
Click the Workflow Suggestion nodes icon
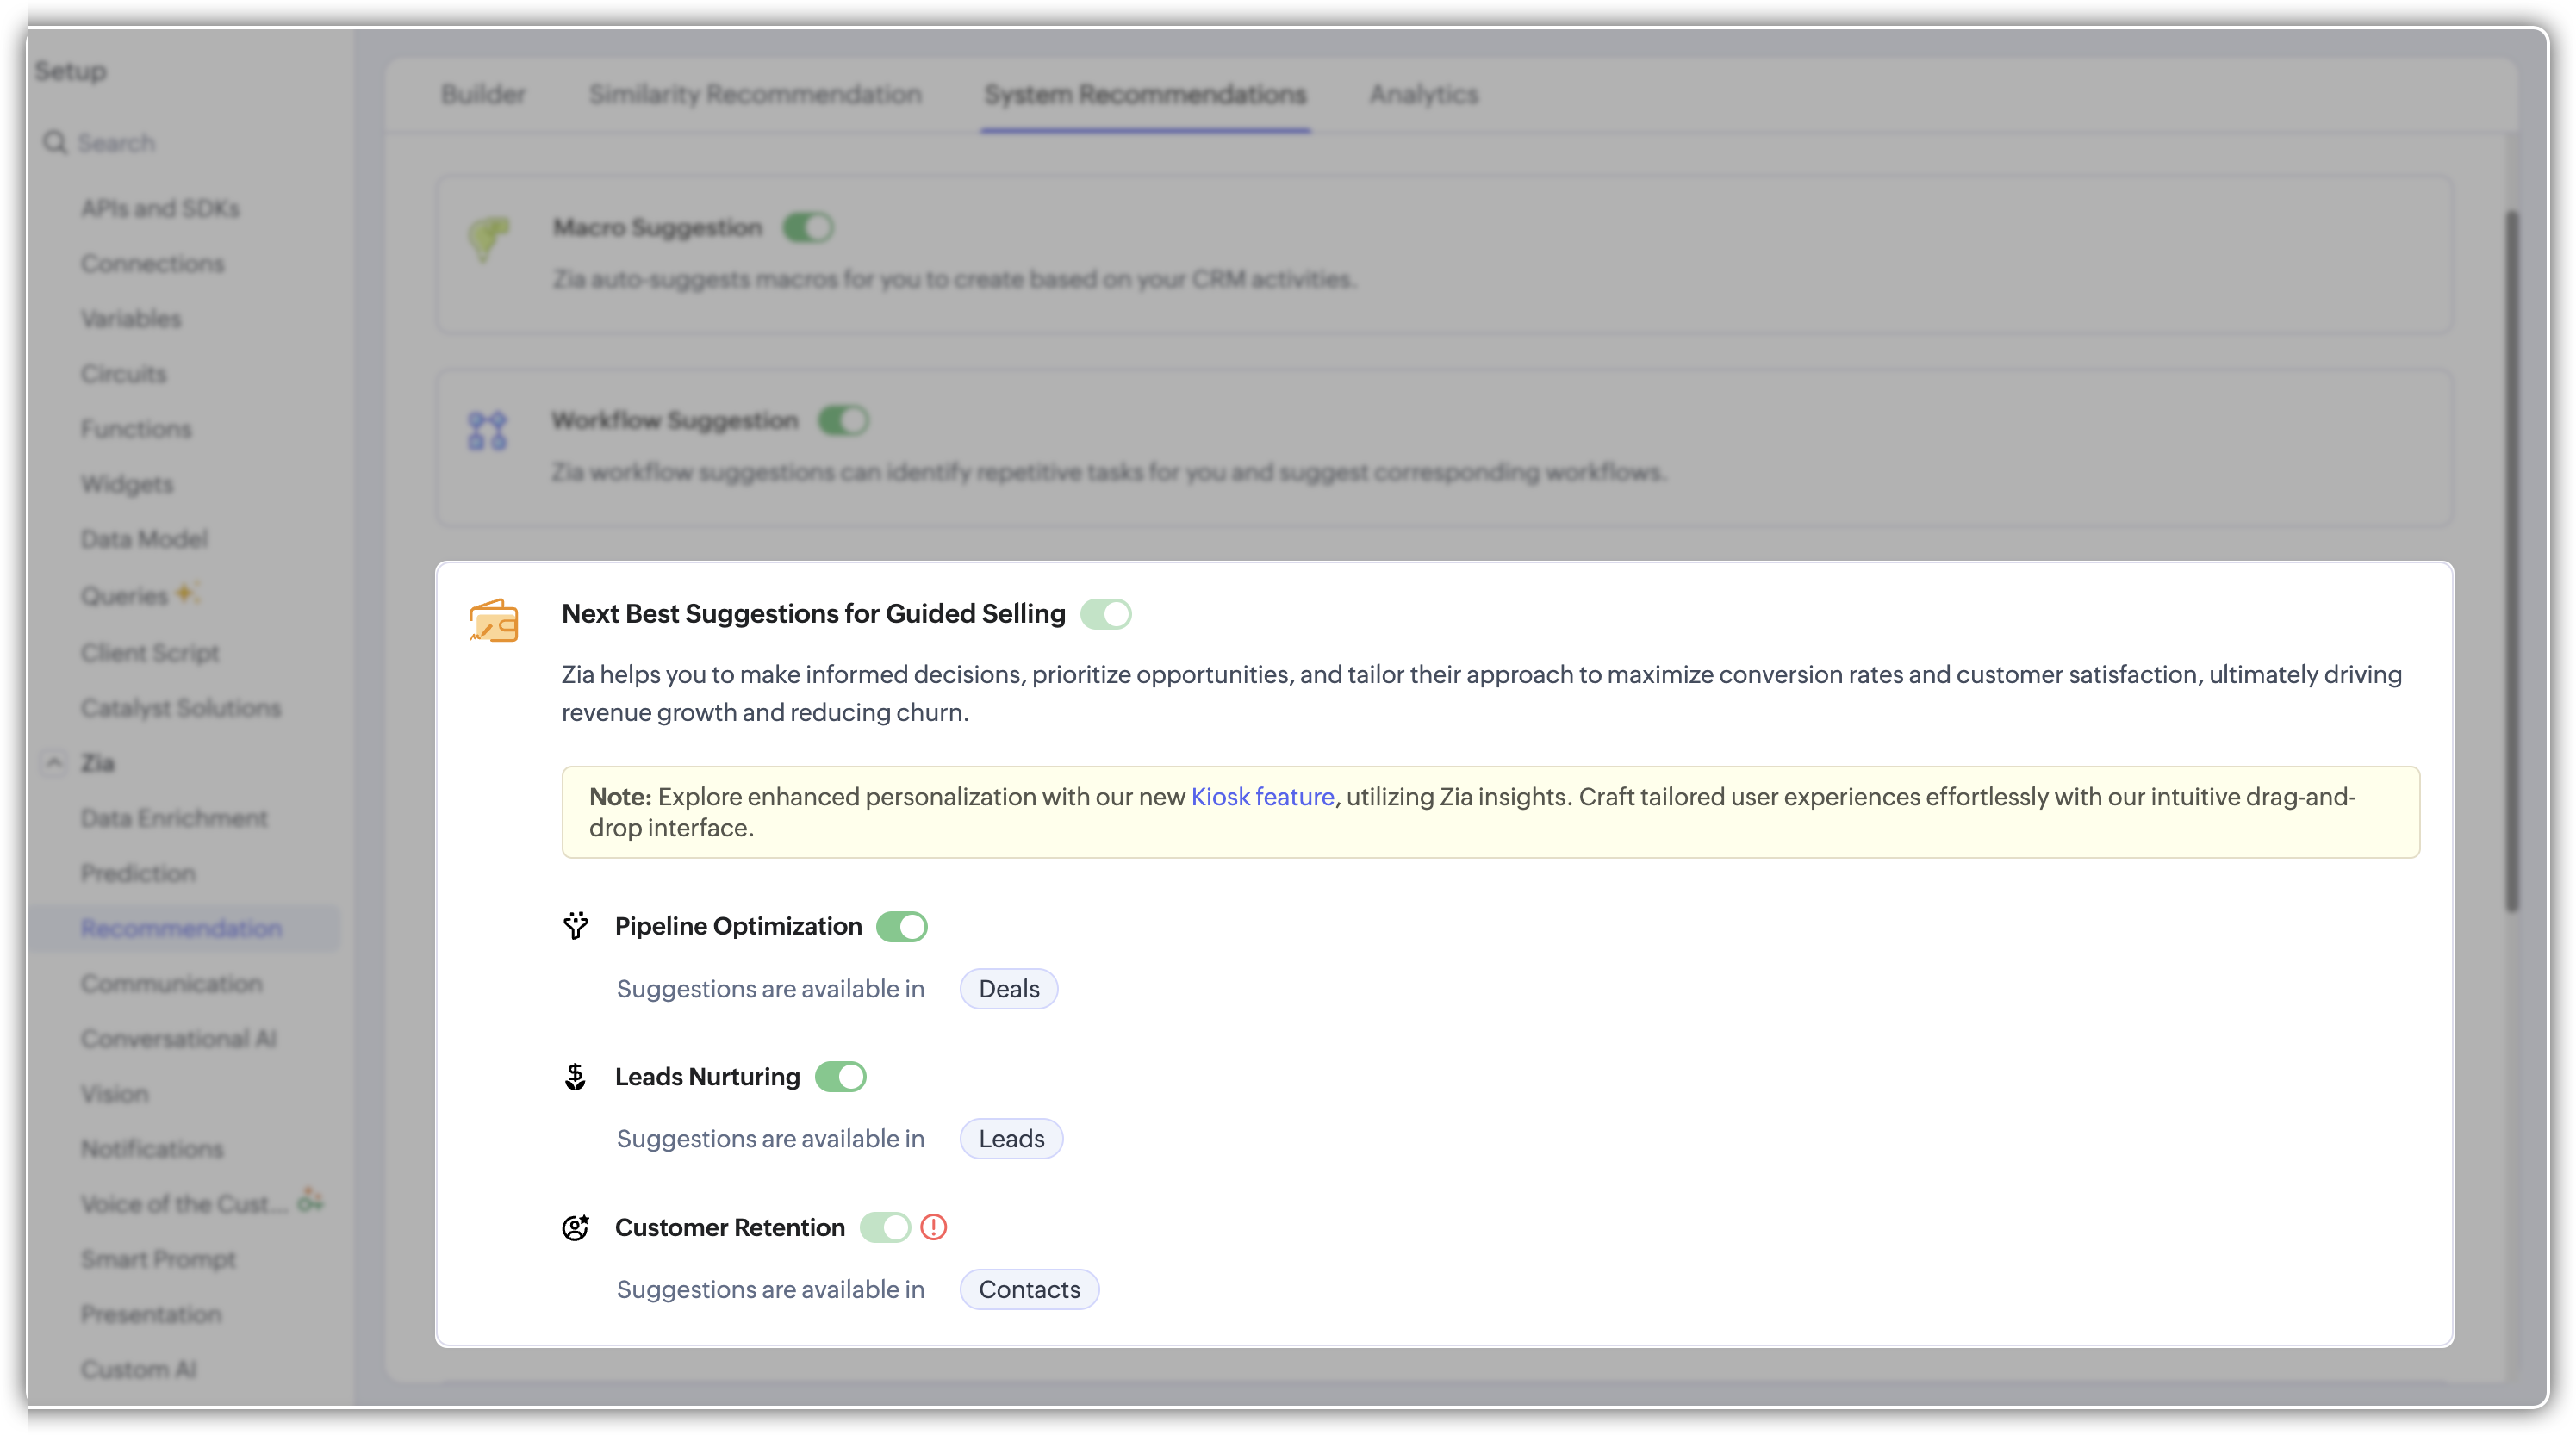tap(487, 431)
